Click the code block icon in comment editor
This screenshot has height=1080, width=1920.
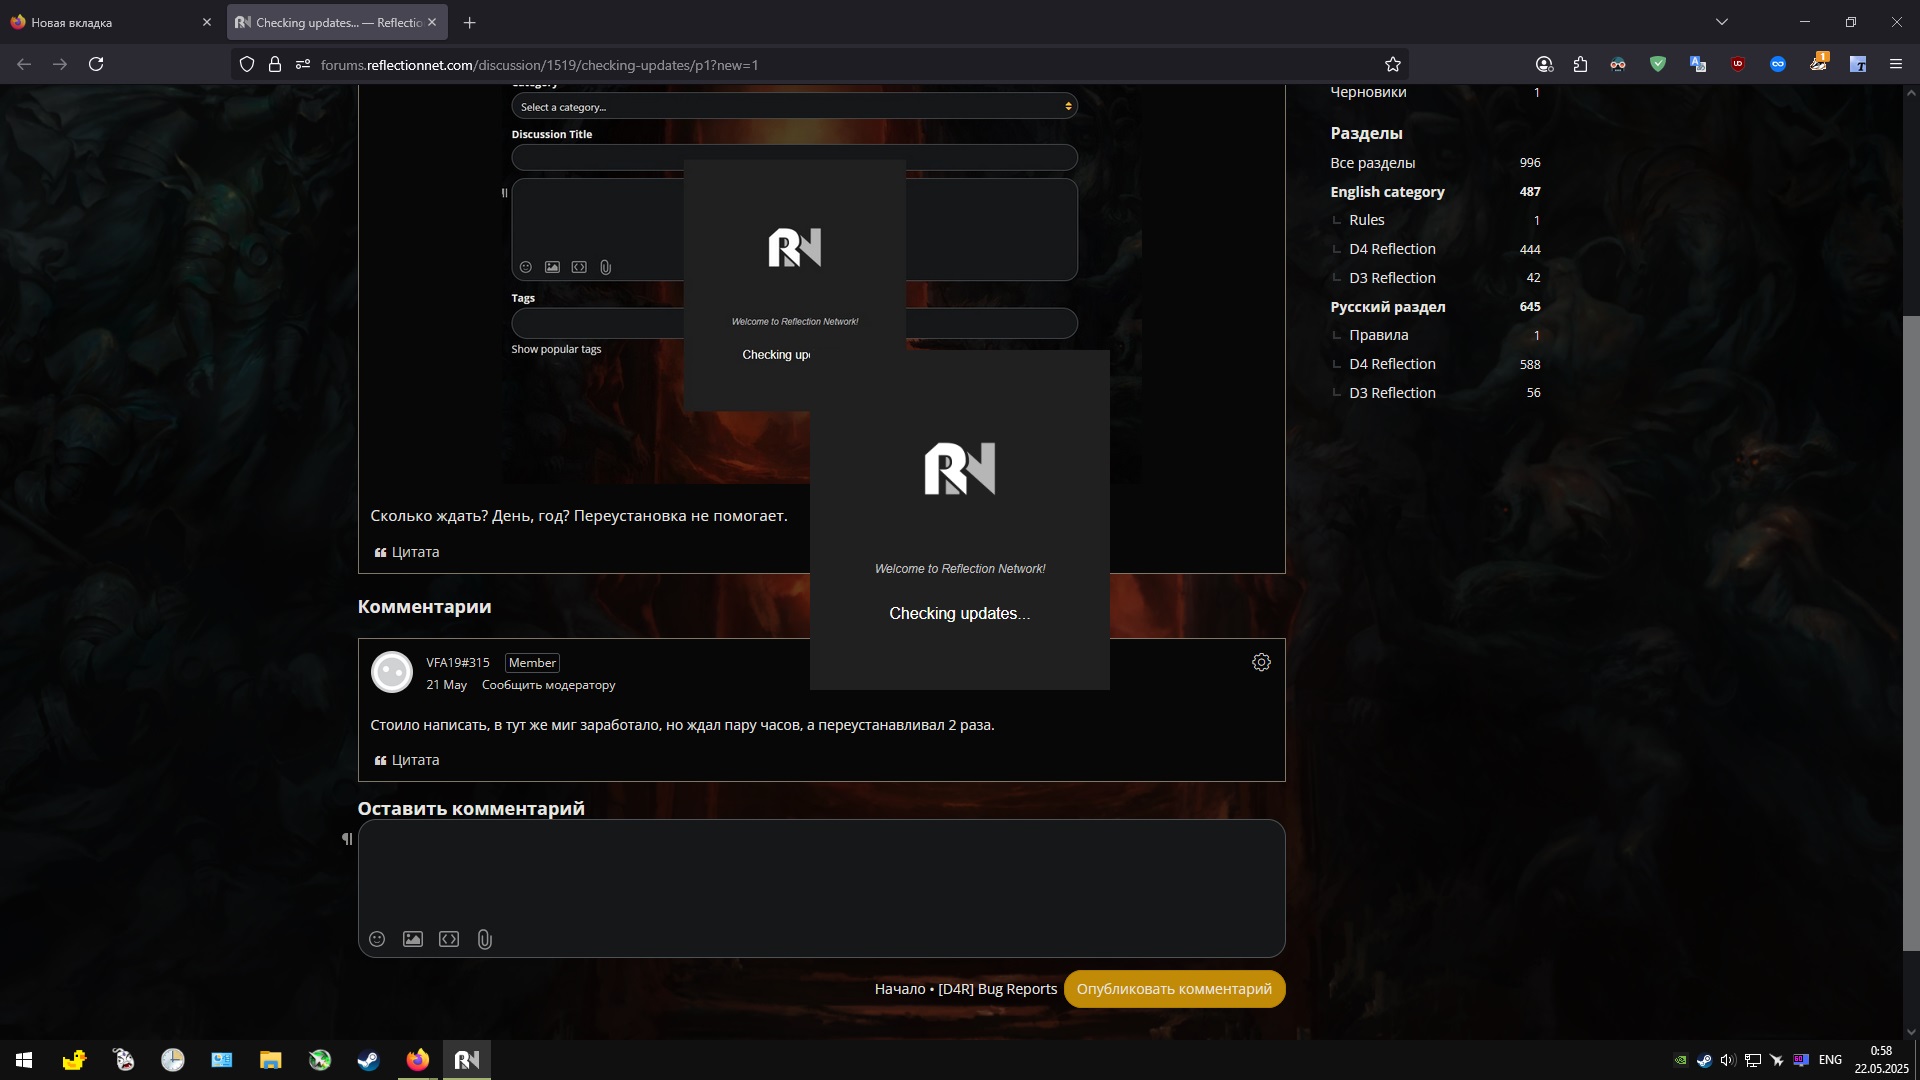(x=449, y=939)
